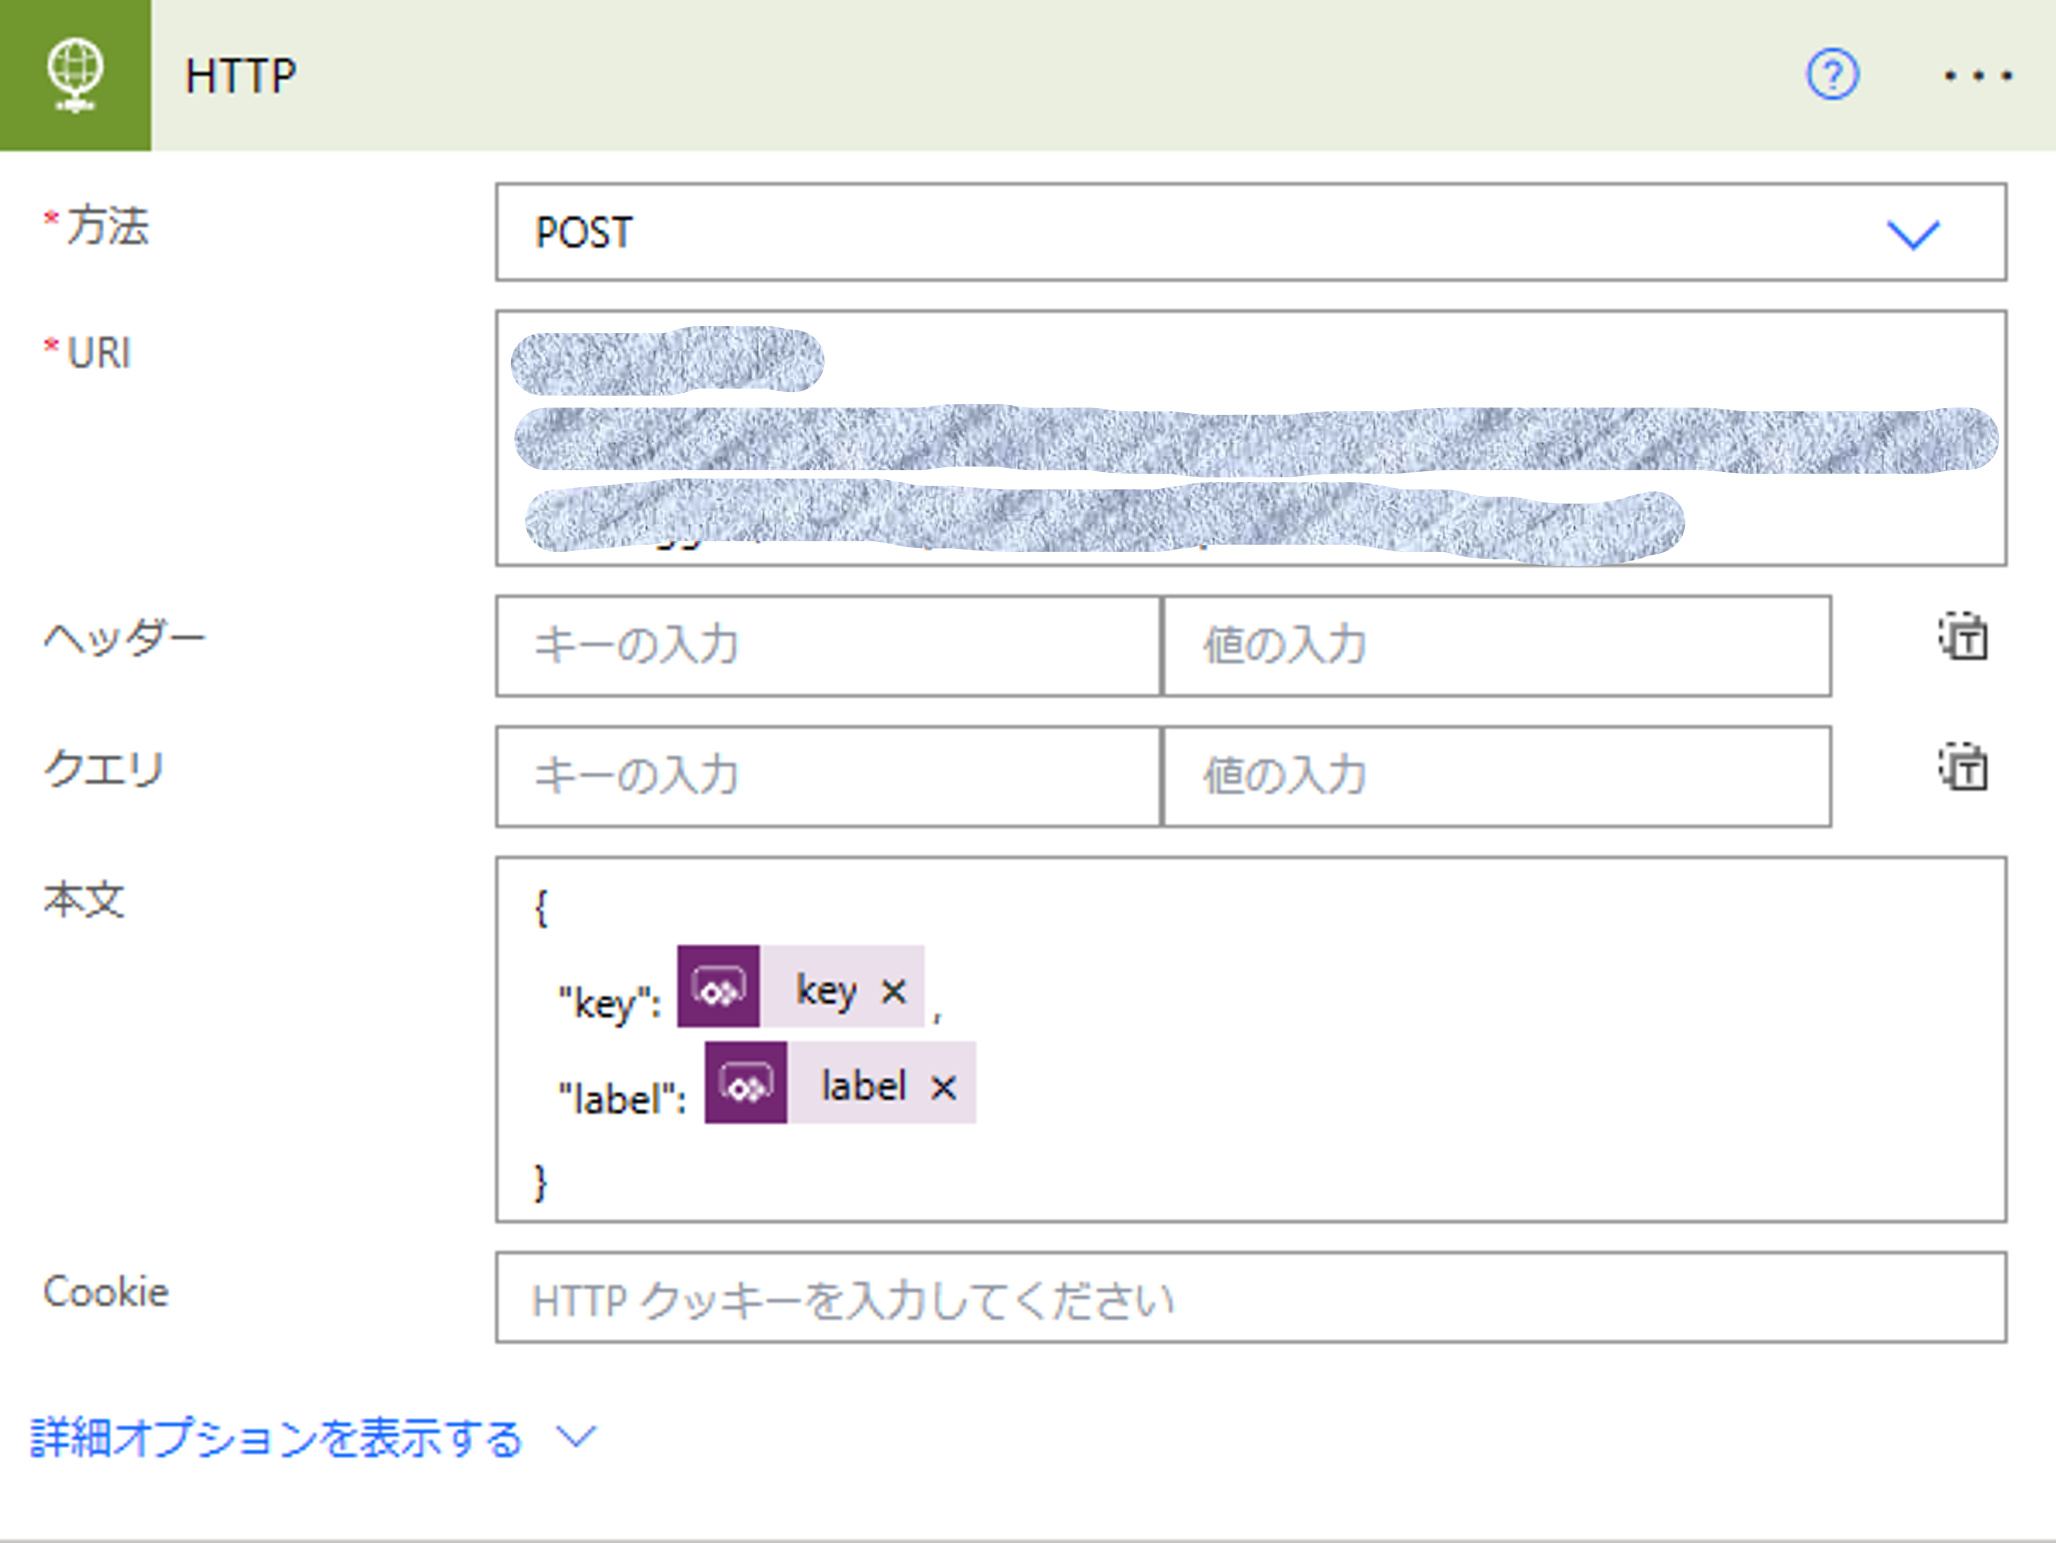Remove the label dynamic content token

tap(941, 1085)
